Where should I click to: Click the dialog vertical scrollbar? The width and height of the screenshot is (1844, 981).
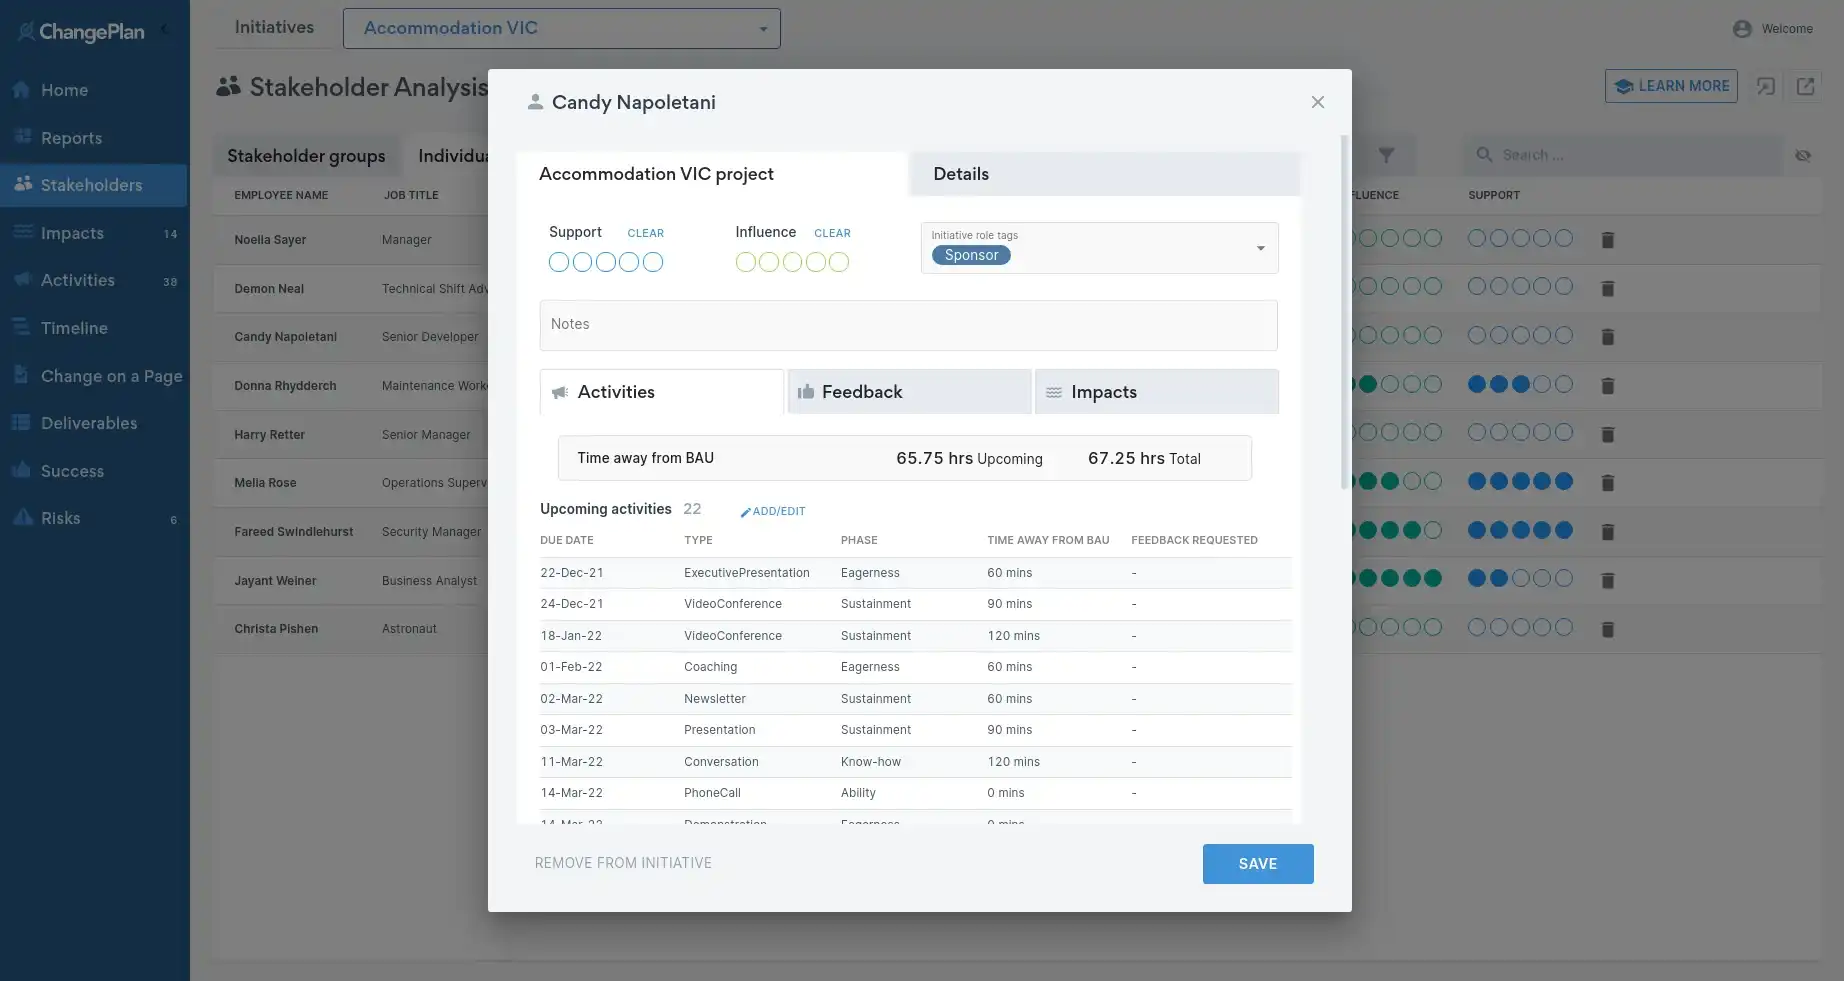pyautogui.click(x=1344, y=312)
